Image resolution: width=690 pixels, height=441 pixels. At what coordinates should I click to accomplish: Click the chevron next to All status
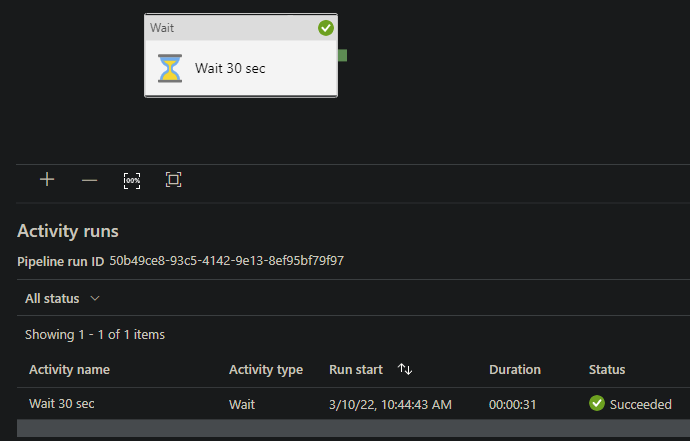(95, 298)
